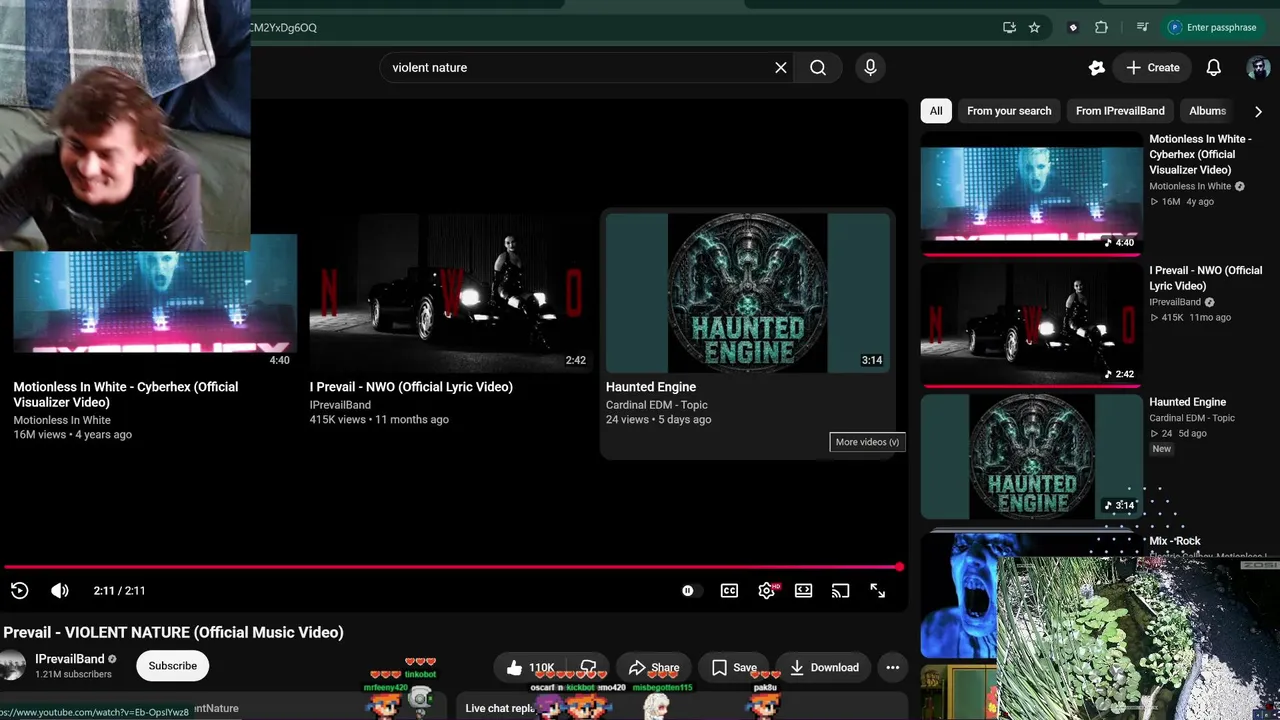1280x720 pixels.
Task: Replay the video with the replay button
Action: point(19,591)
